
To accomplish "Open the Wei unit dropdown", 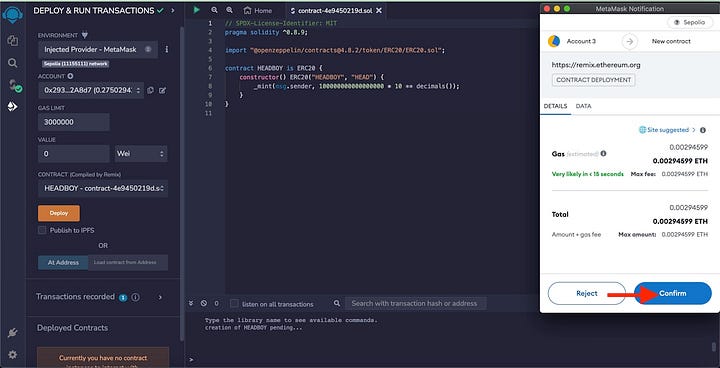I will [141, 153].
